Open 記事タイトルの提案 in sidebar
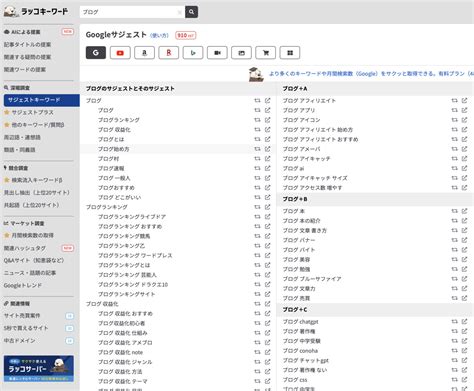 click(27, 44)
